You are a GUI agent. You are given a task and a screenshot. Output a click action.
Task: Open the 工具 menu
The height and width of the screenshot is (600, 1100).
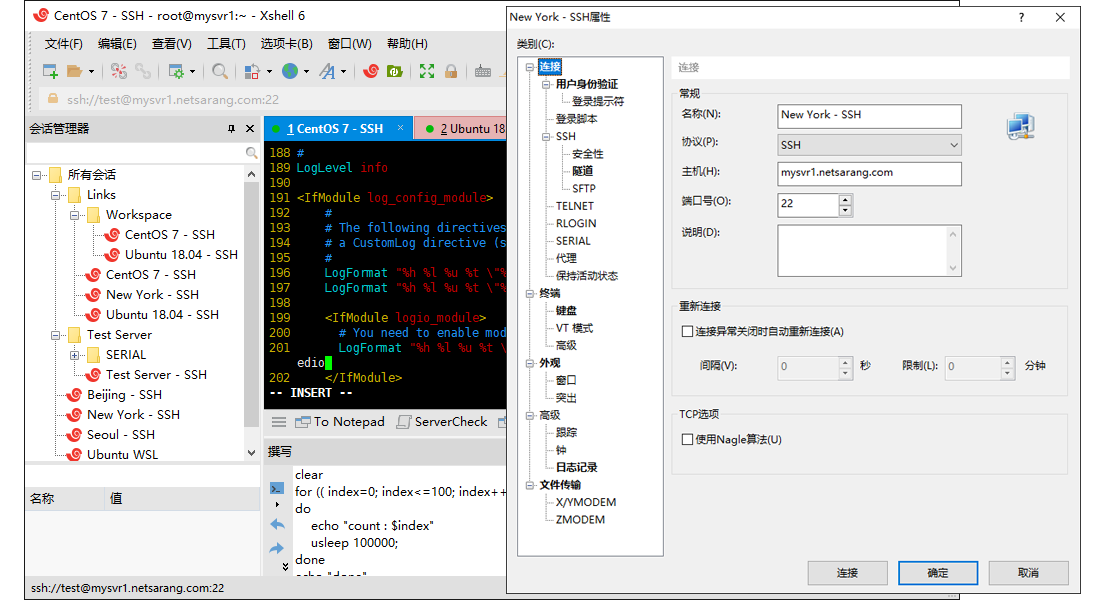[225, 43]
